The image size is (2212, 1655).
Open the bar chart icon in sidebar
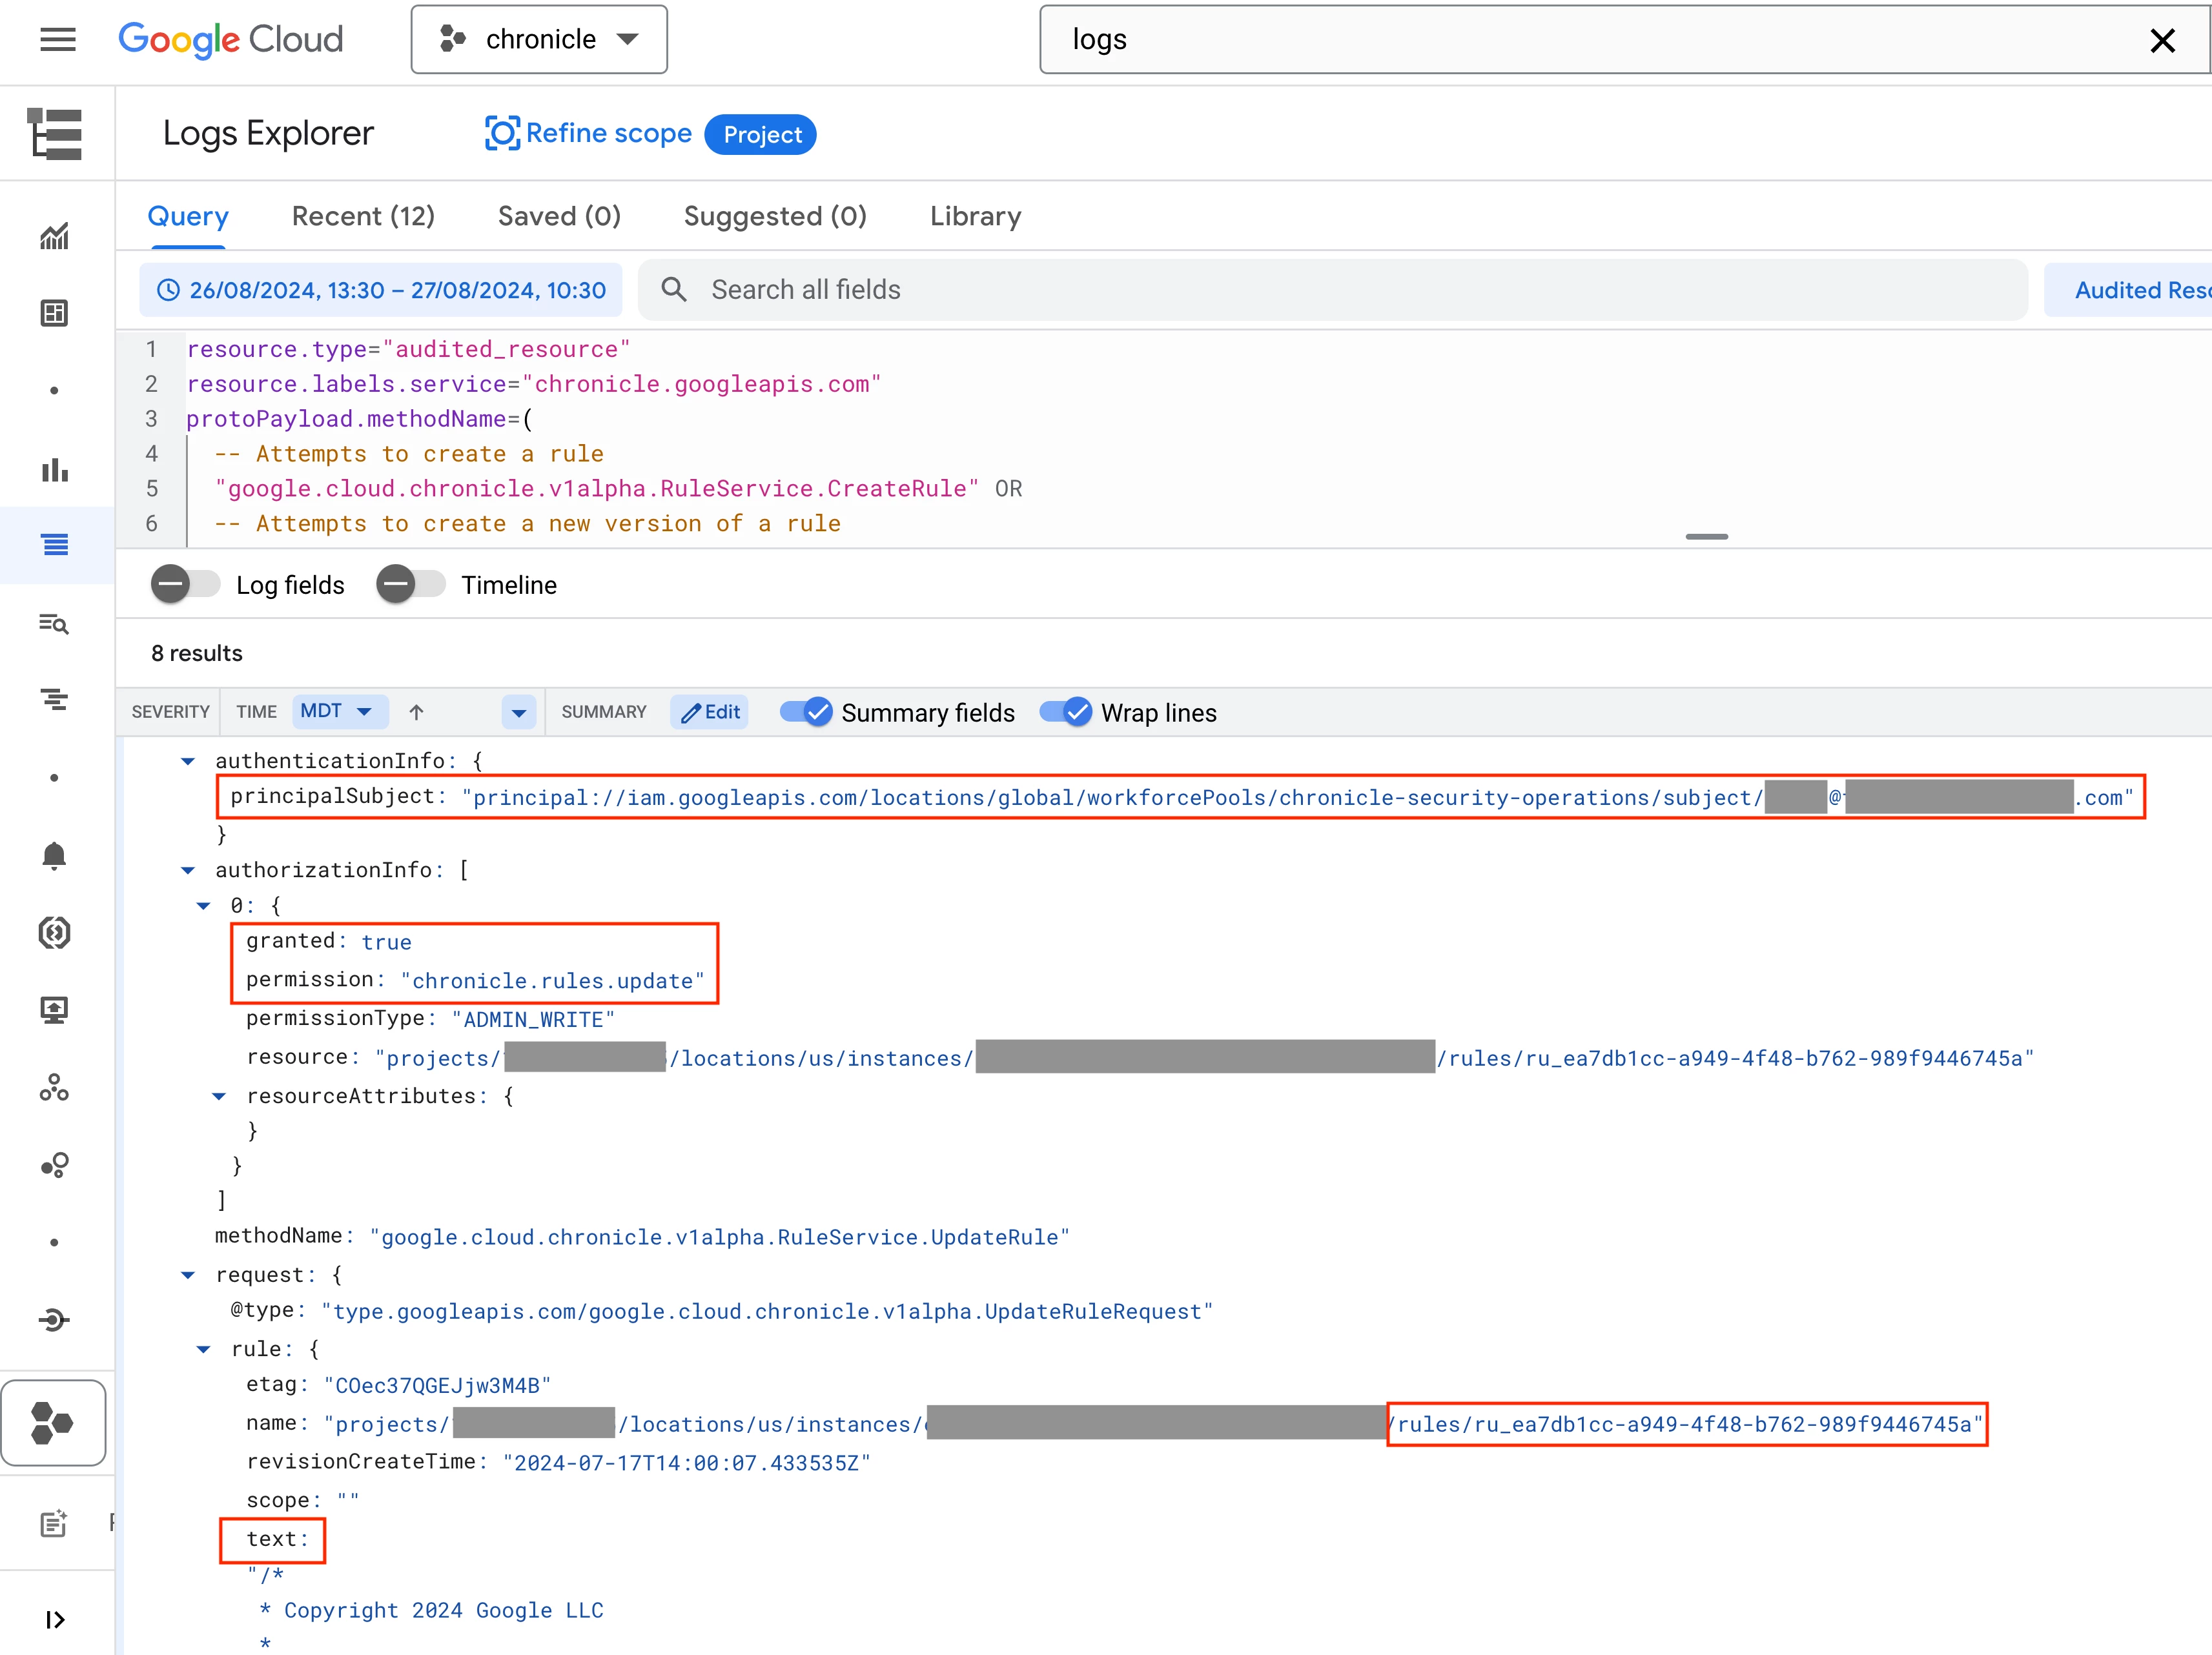click(x=54, y=469)
